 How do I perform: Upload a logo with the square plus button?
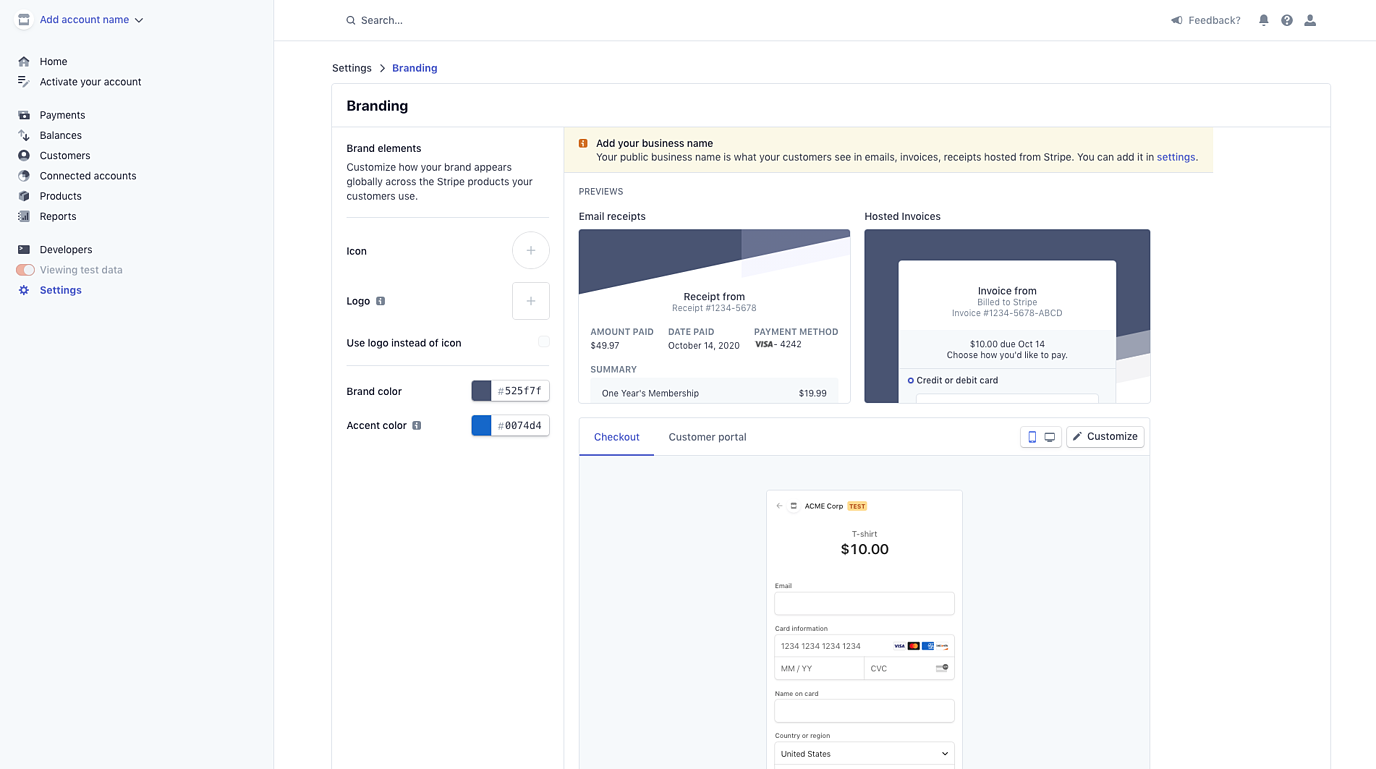(x=531, y=301)
